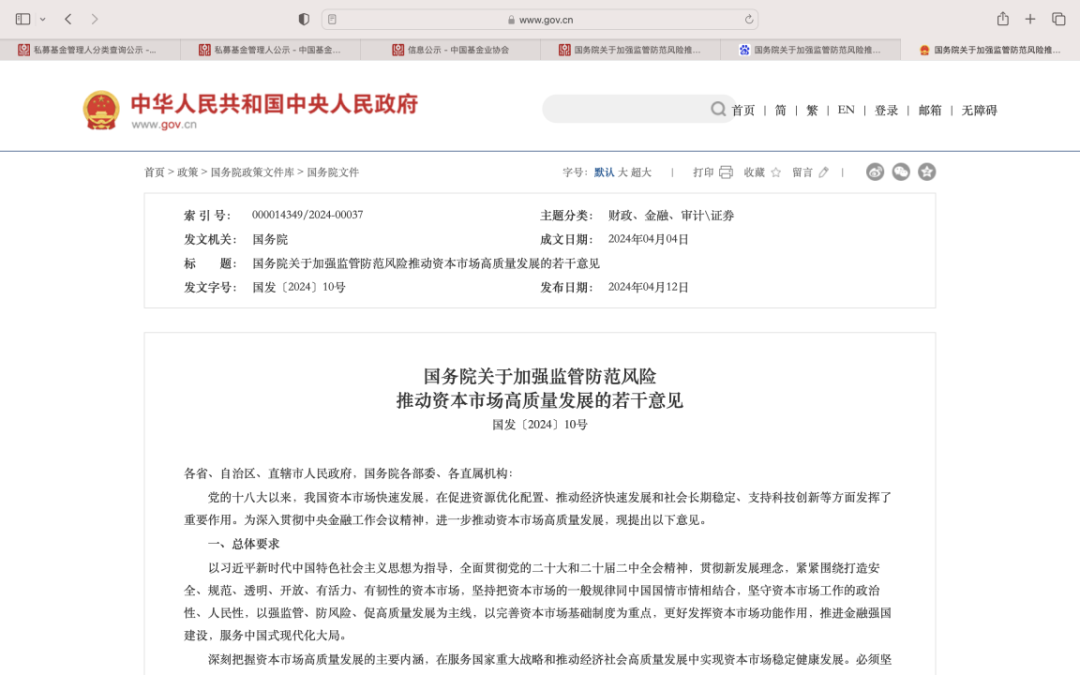Open the 登录 login link

(886, 110)
